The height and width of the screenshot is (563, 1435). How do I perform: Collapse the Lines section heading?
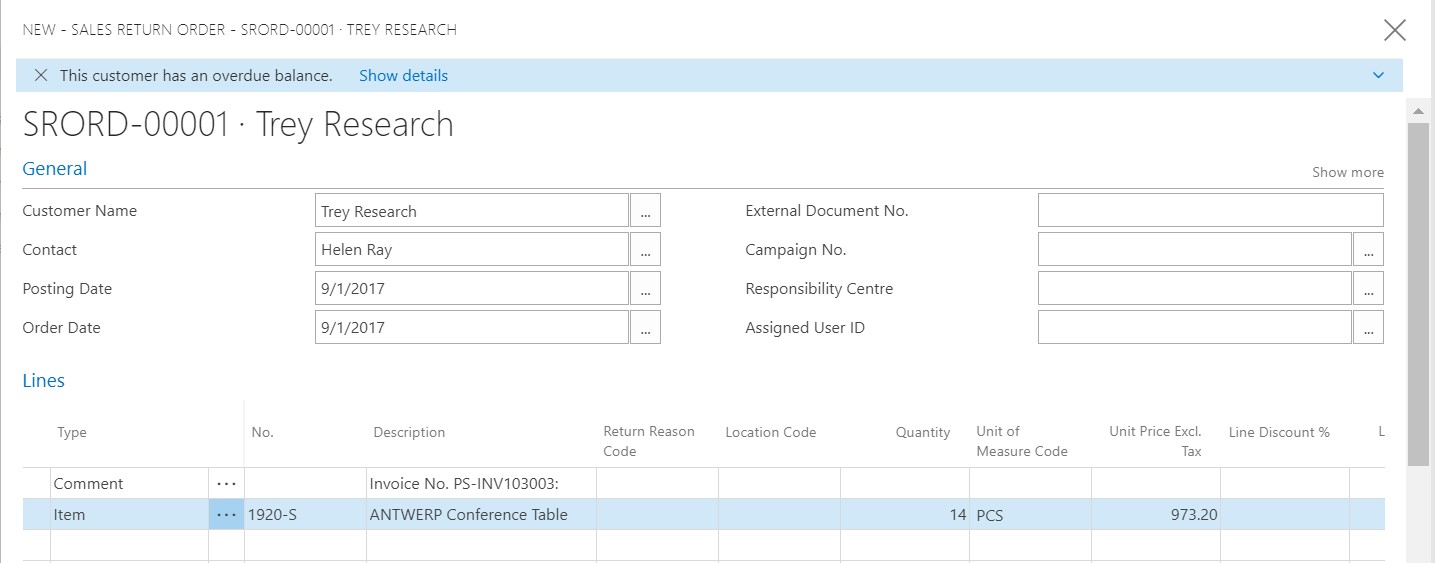coord(44,380)
